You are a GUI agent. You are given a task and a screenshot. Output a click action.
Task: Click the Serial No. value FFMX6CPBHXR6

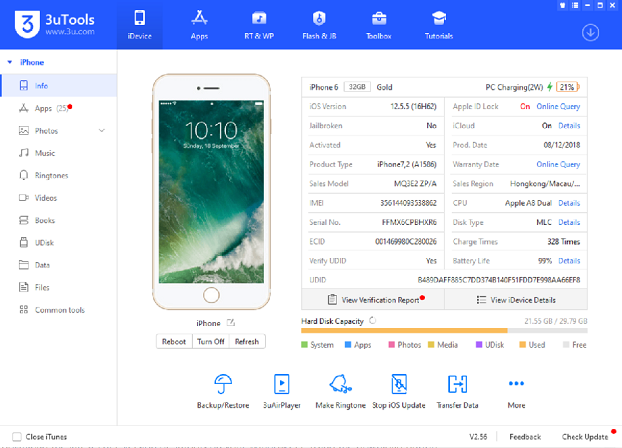tap(409, 222)
